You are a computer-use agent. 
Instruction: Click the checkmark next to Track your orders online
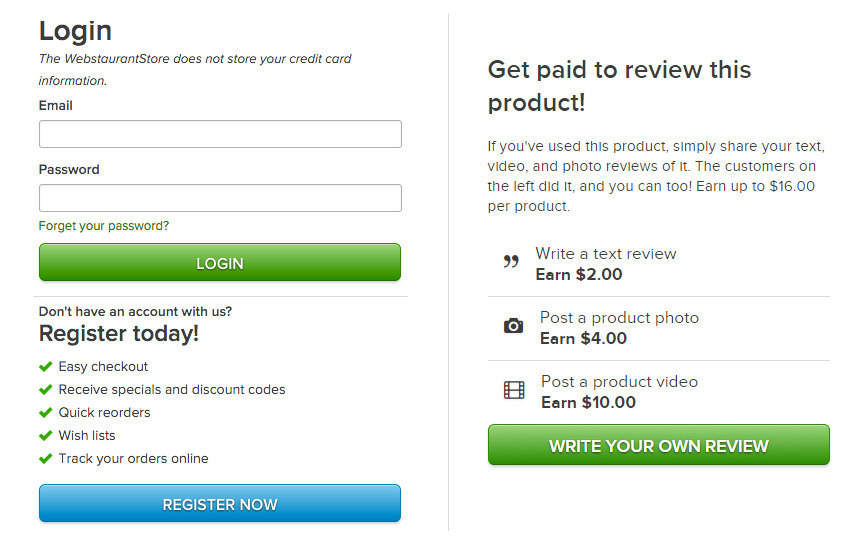(46, 459)
